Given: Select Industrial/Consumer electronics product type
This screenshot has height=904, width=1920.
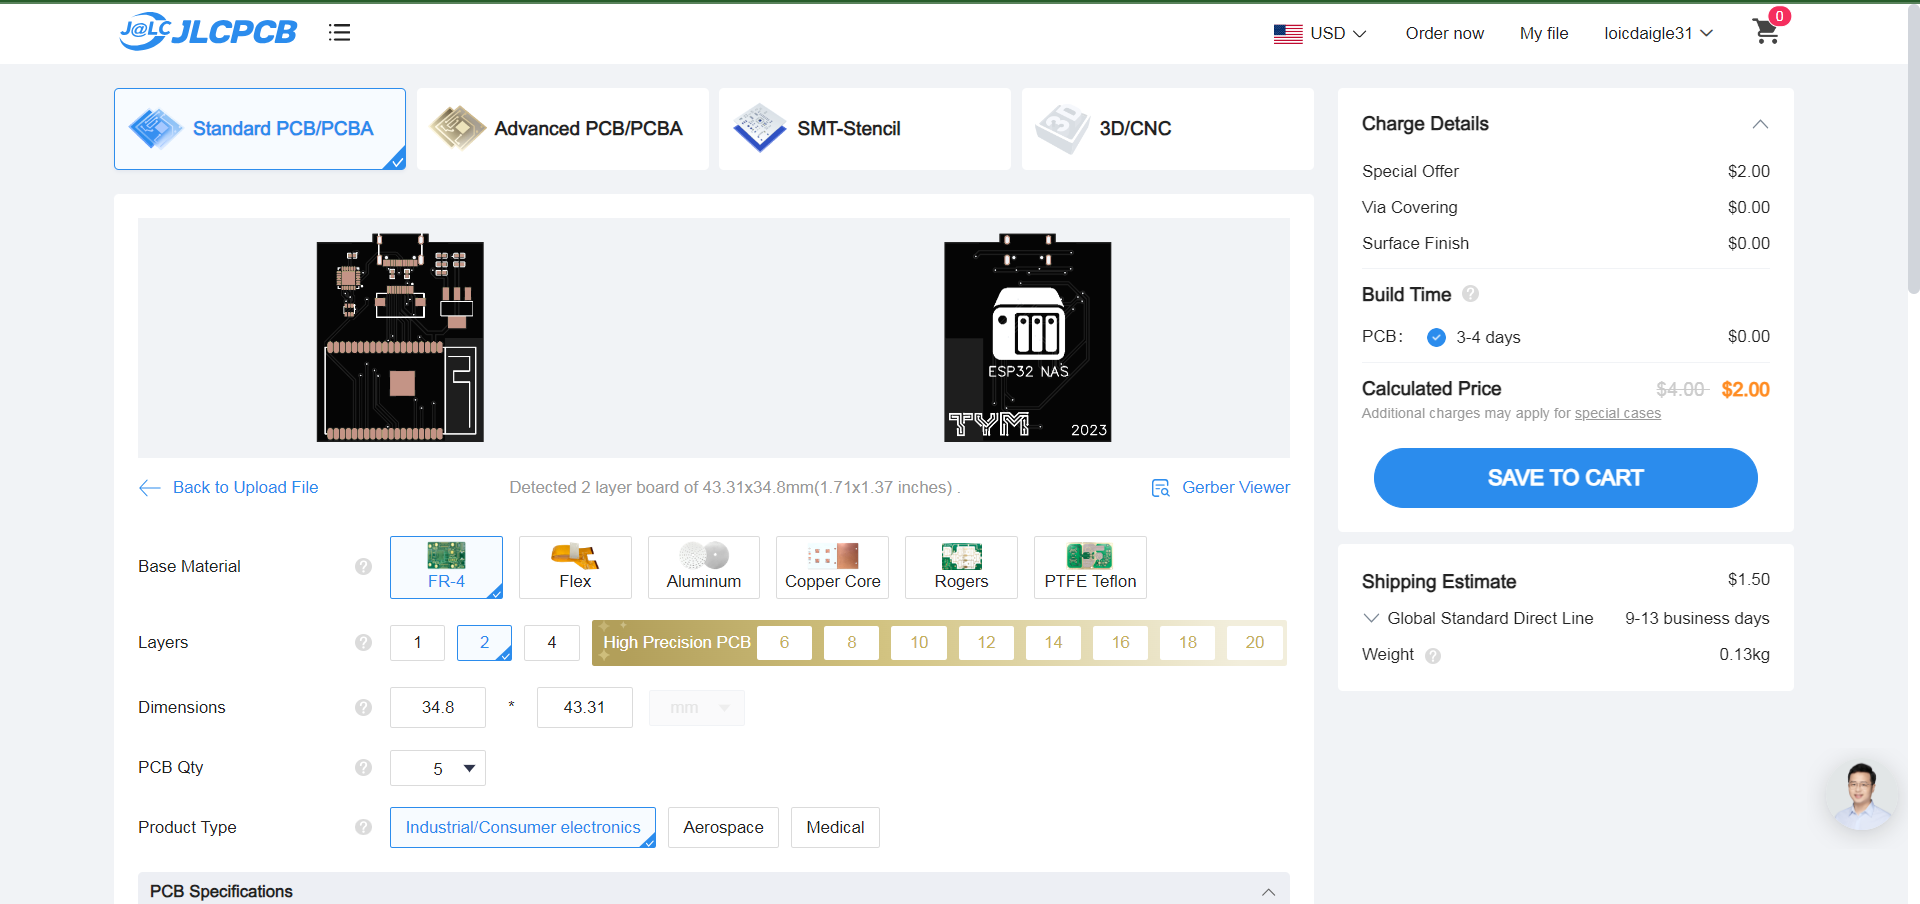Looking at the screenshot, I should (523, 827).
